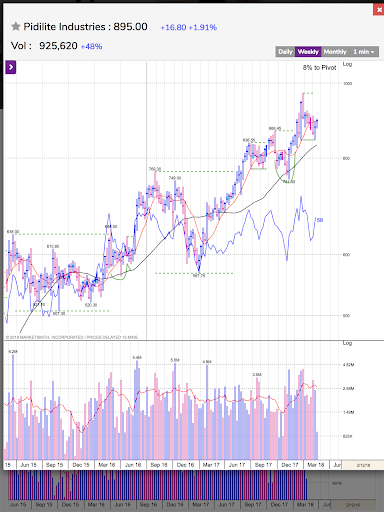This screenshot has height=512, width=384.
Task: Click the Mar 18 timeline label
Action: 315,465
